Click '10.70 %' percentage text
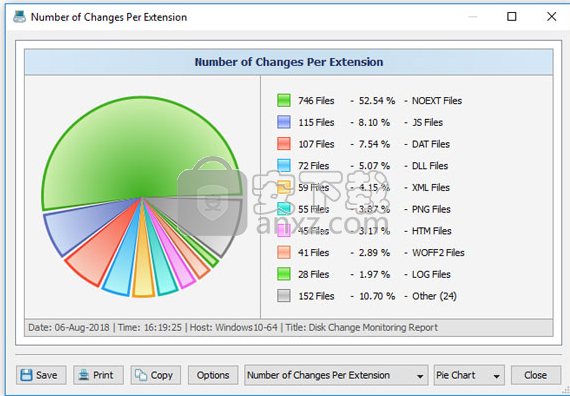 (377, 296)
